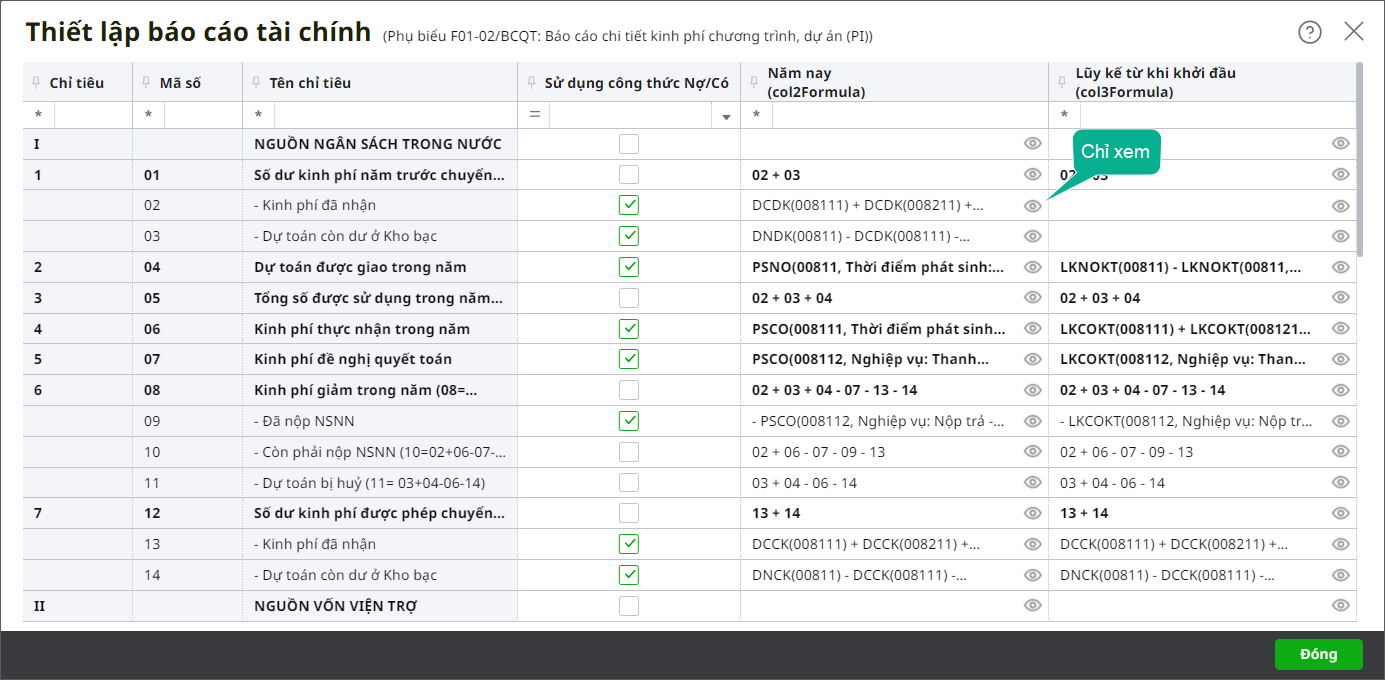Select row 'Dự toán được giao trong năm'
The width and height of the screenshot is (1385, 680).
click(x=360, y=267)
